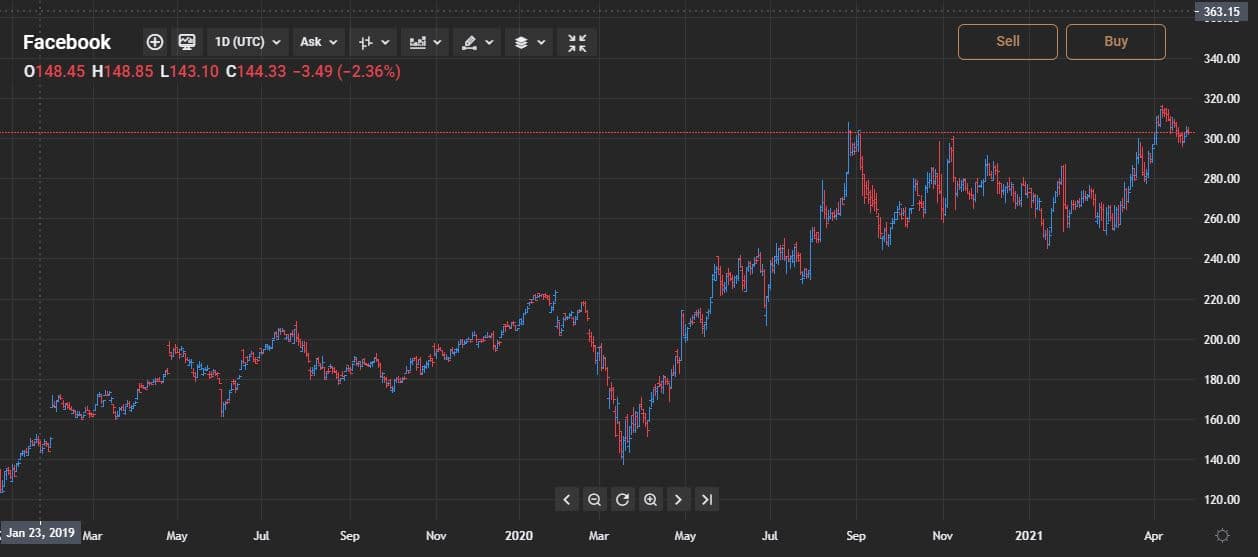Open the 1D (UTC) timeframe dropdown
The height and width of the screenshot is (557, 1258).
pyautogui.click(x=248, y=42)
